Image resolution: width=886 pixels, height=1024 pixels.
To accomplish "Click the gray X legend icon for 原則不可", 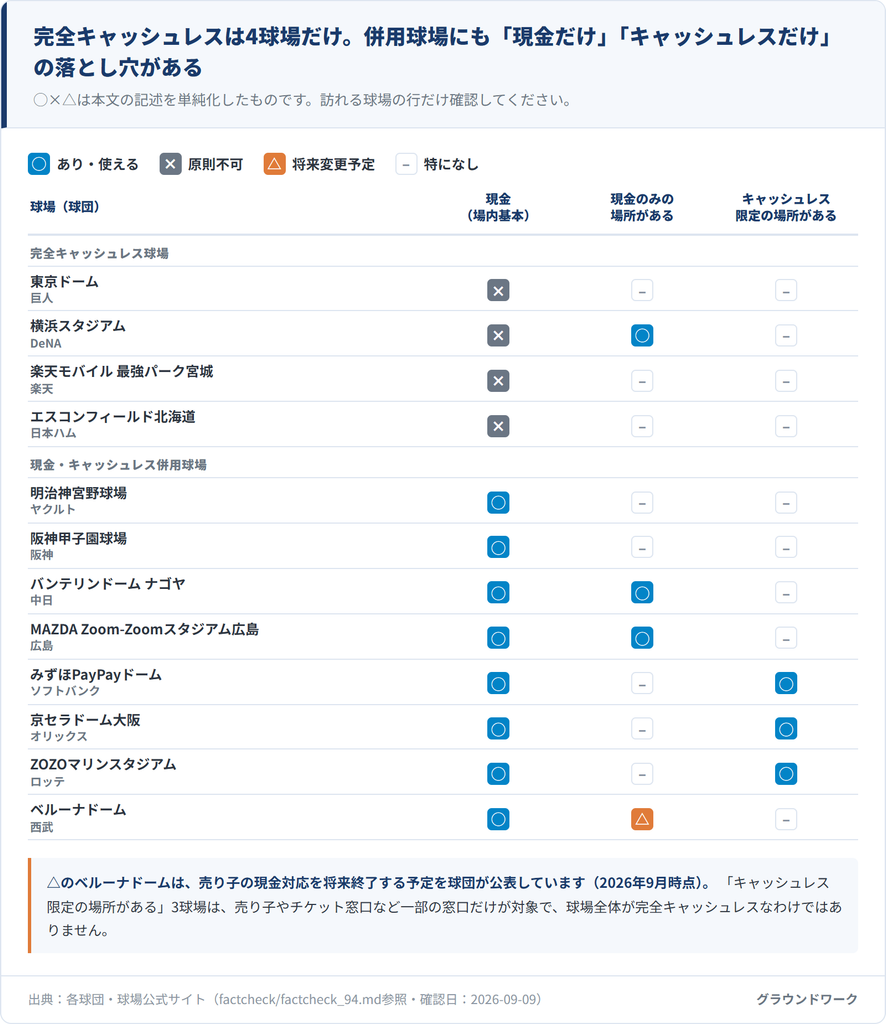I will tap(170, 164).
